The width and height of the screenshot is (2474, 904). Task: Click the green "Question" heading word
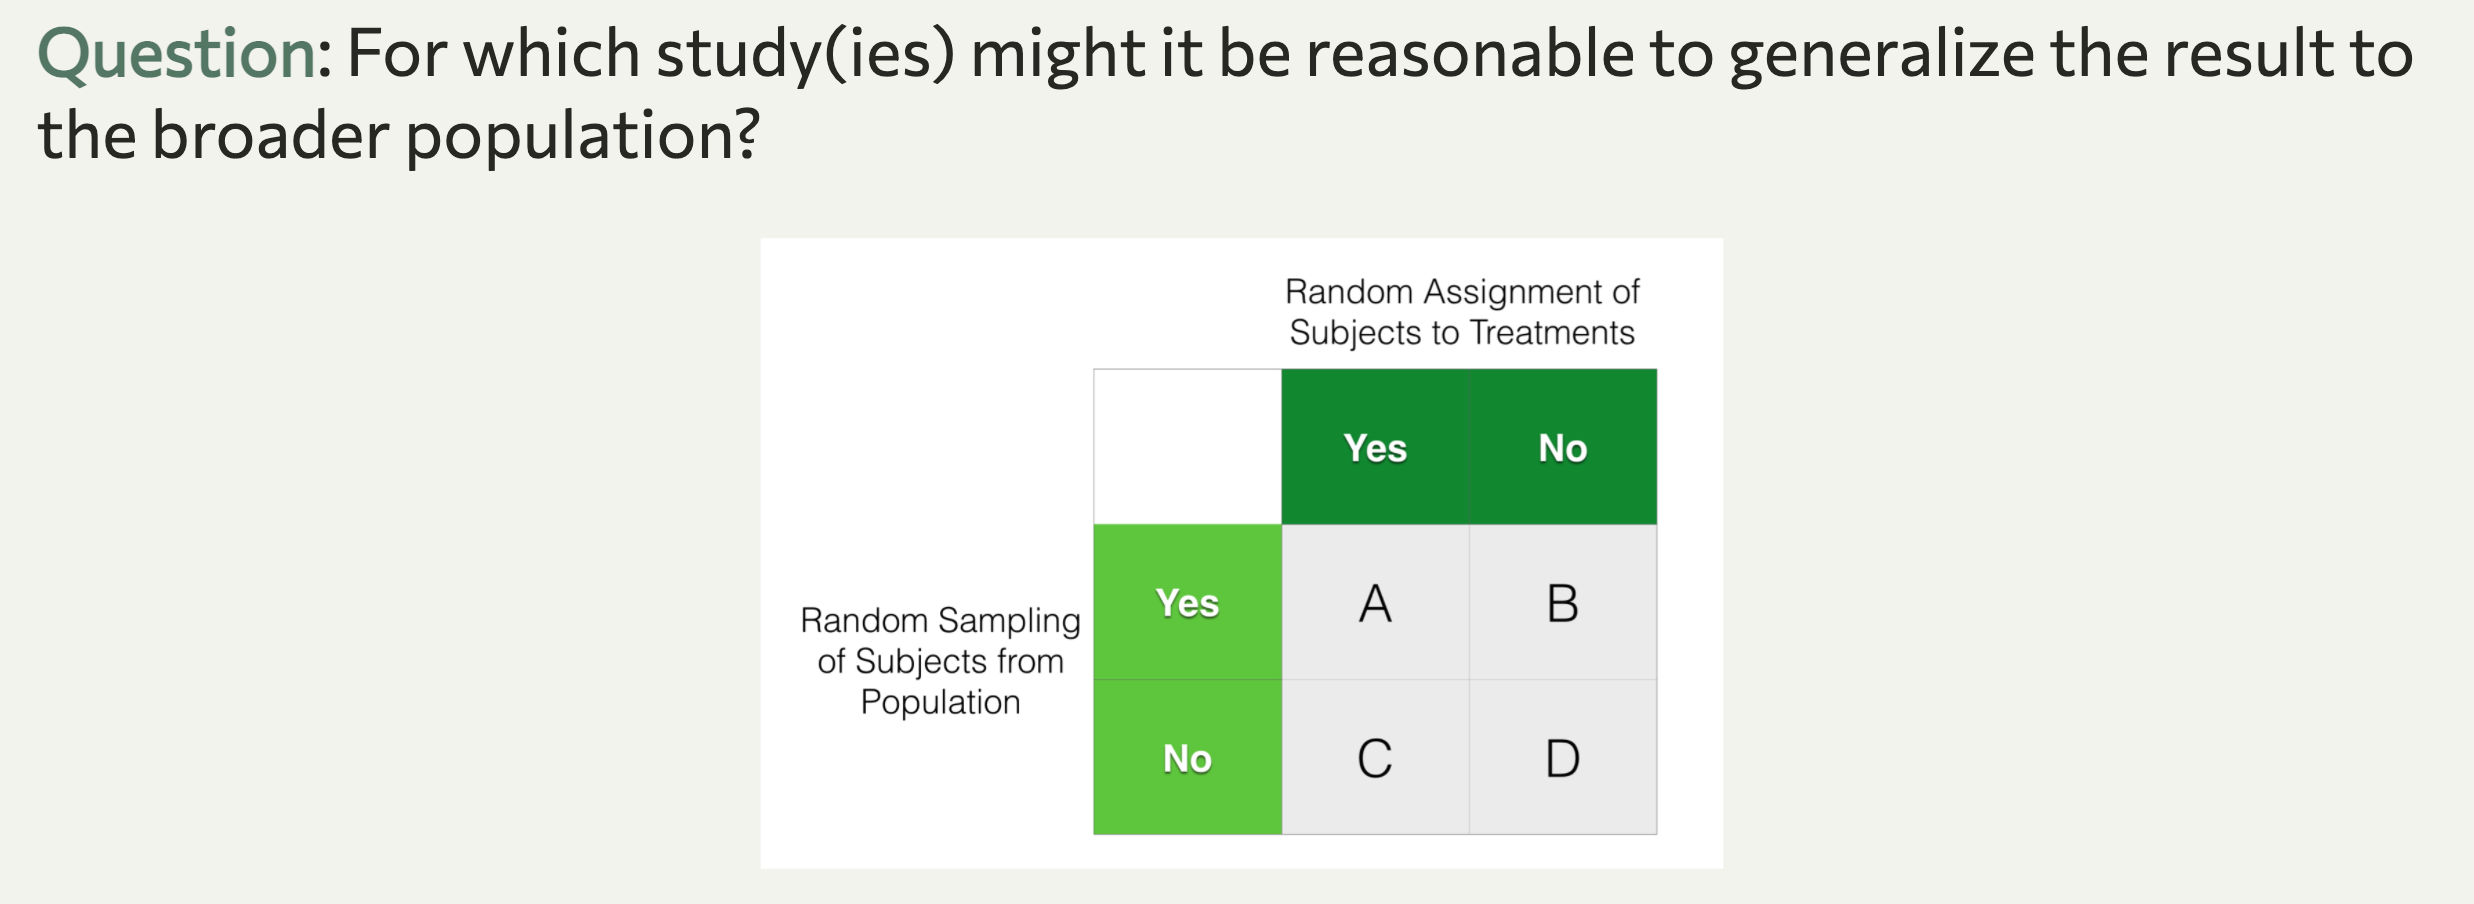point(177,54)
